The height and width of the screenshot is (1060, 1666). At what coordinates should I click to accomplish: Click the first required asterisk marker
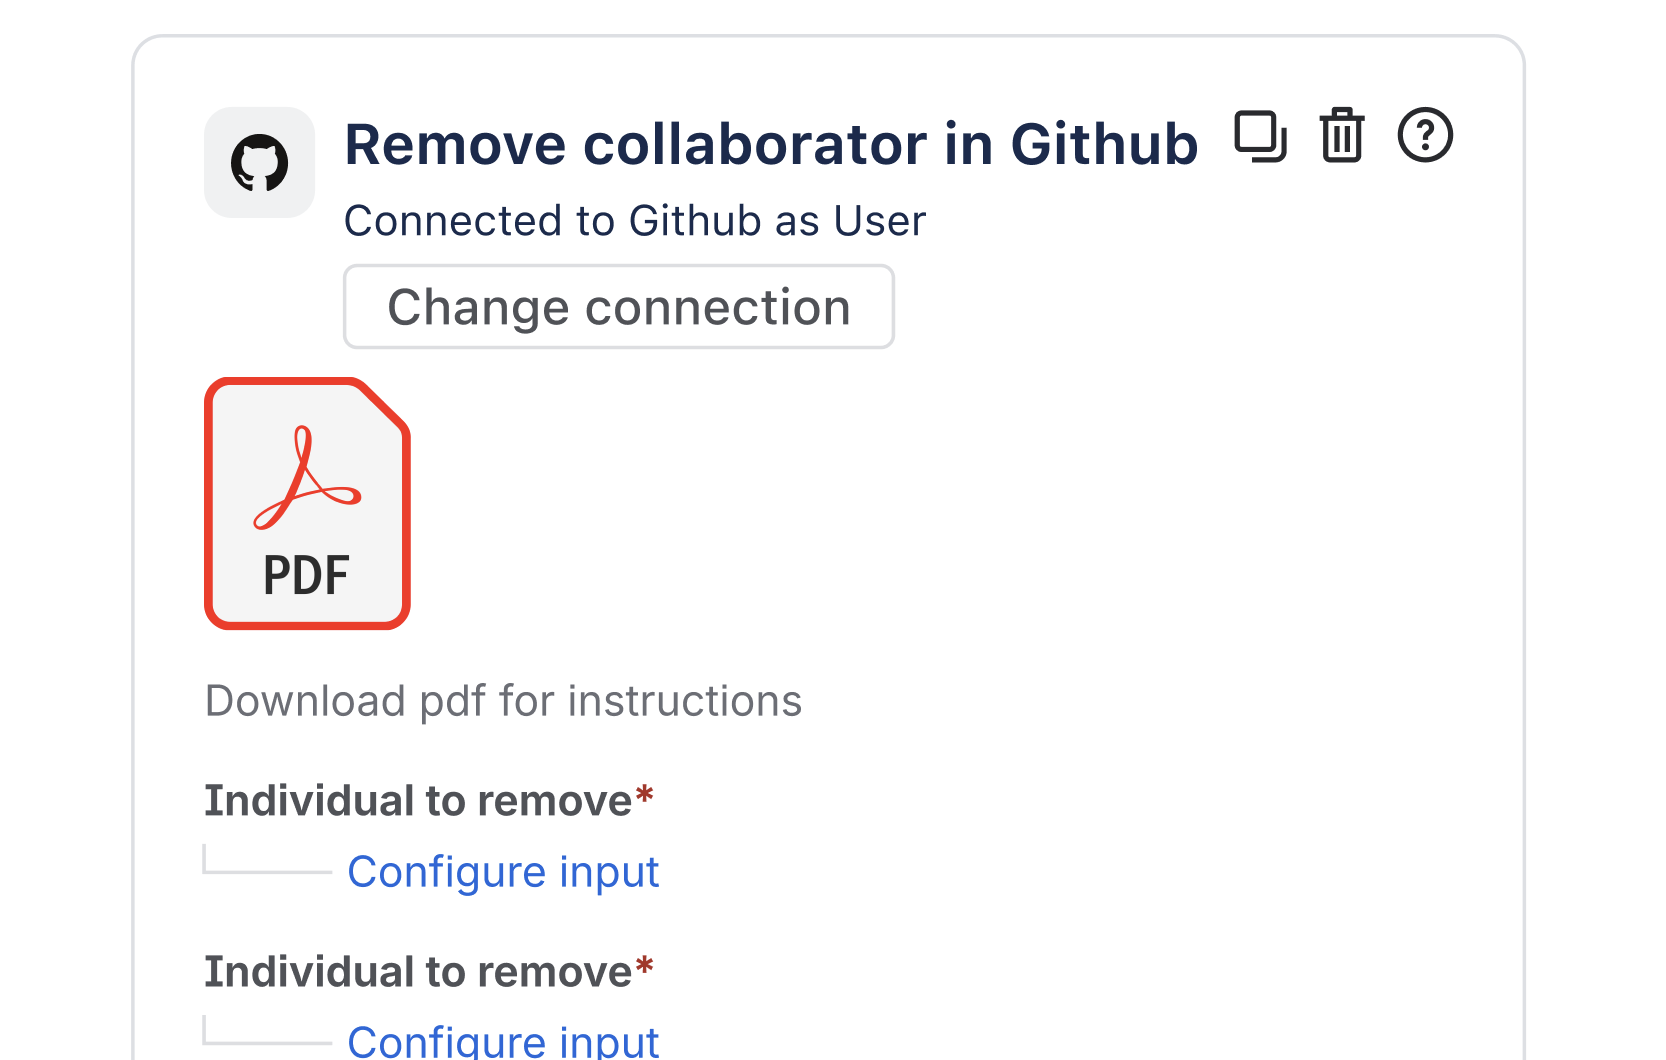click(x=645, y=797)
